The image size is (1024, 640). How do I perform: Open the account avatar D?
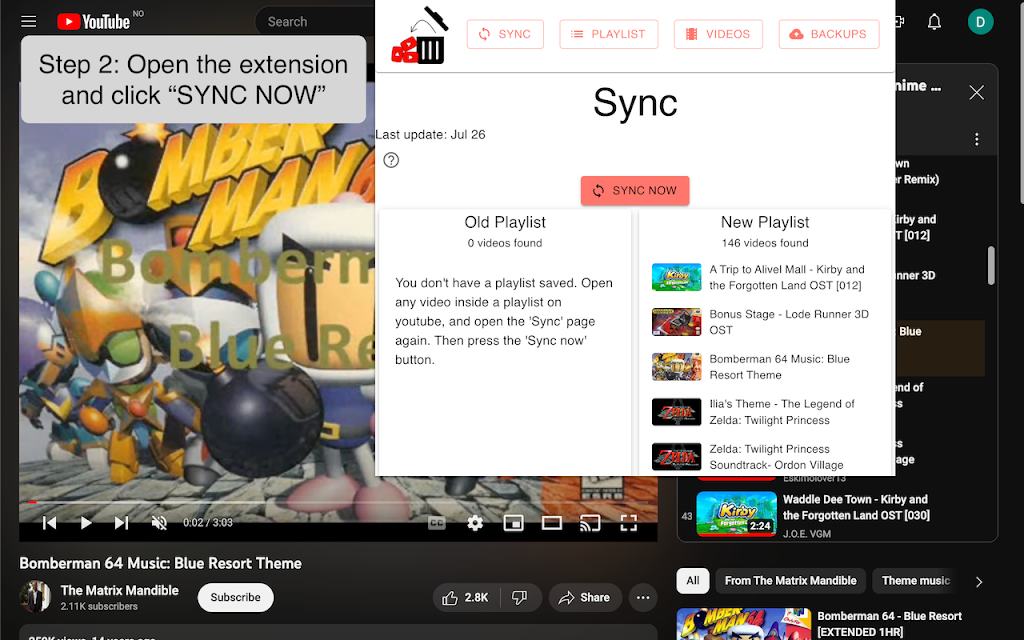click(x=980, y=22)
